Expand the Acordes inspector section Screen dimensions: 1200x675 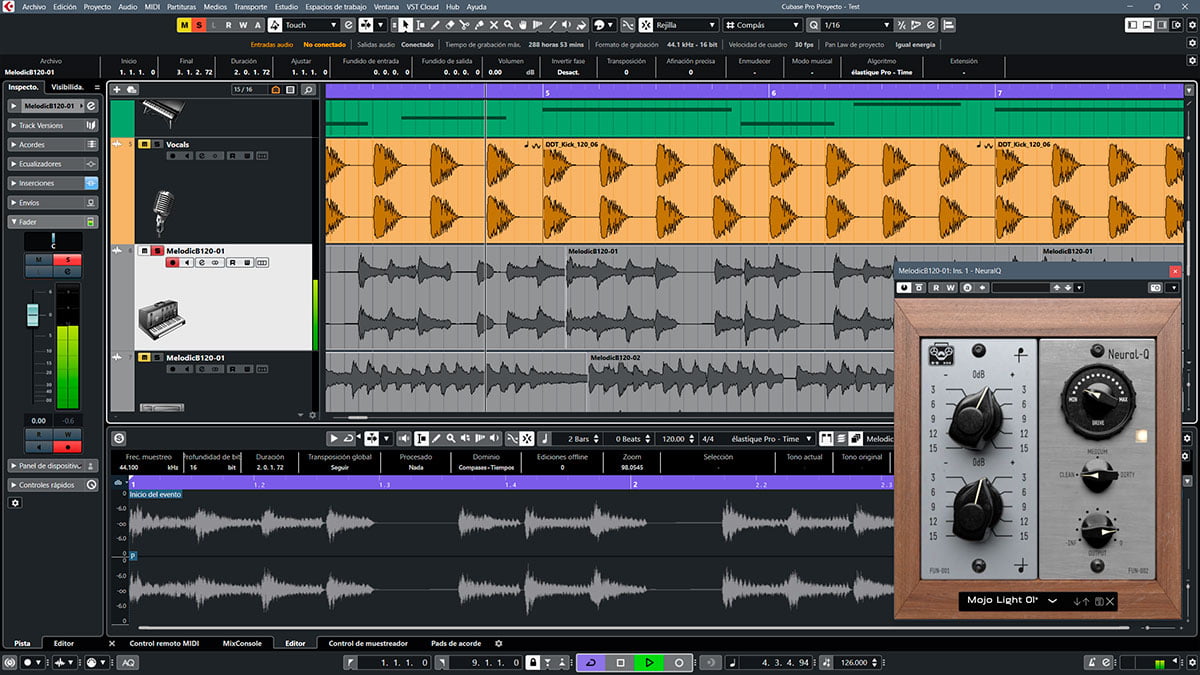point(53,144)
